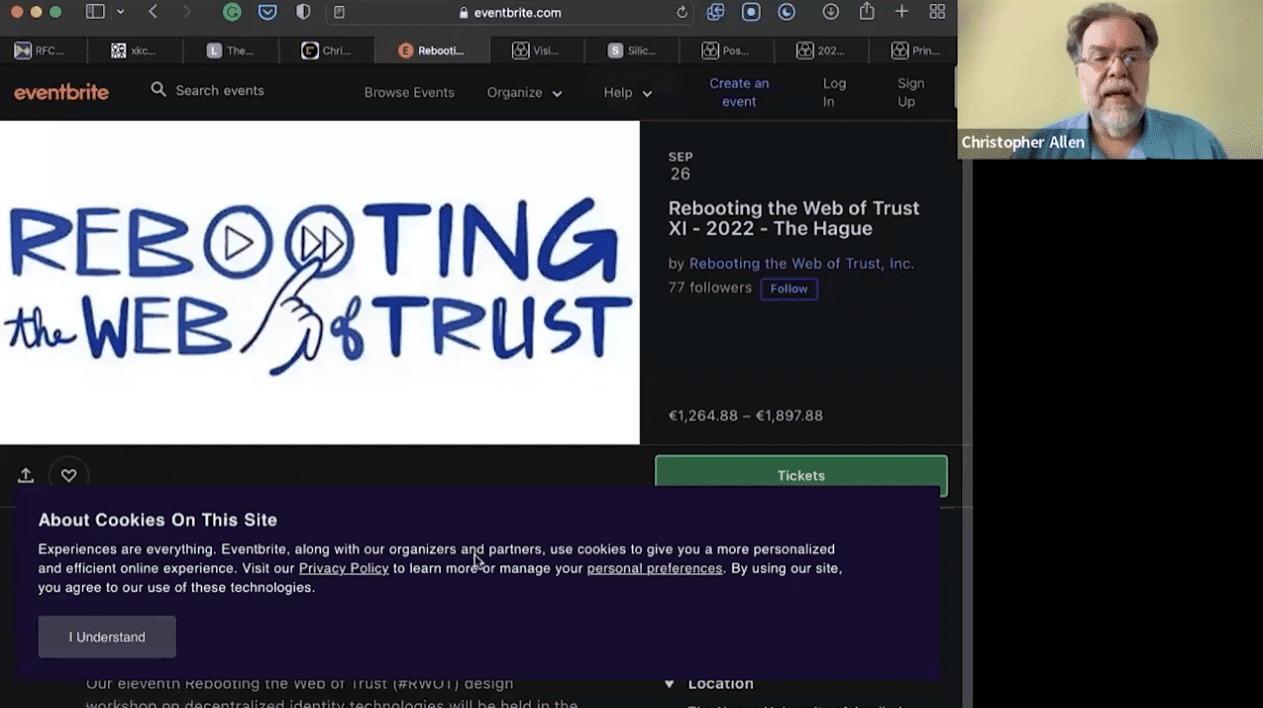Image resolution: width=1263 pixels, height=708 pixels.
Task: Click the Grammarly extension icon
Action: click(x=232, y=12)
